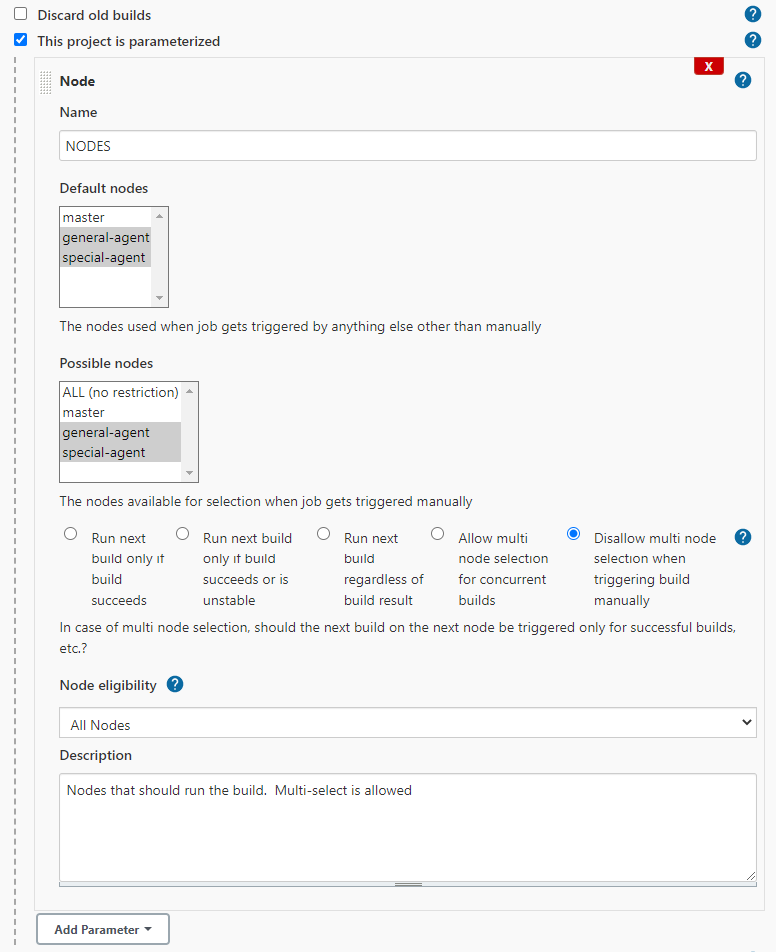Viewport: 776px width, 952px height.
Task: Enable Discard old builds checkbox
Action: (x=21, y=13)
